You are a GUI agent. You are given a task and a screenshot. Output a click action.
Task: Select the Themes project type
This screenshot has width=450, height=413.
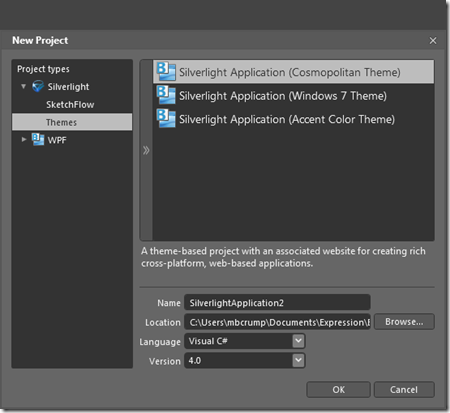pos(72,122)
